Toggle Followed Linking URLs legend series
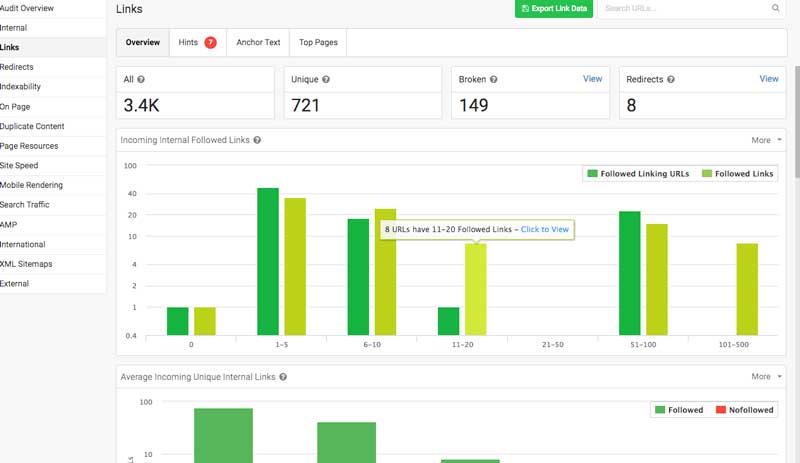This screenshot has height=463, width=800. pyautogui.click(x=638, y=174)
